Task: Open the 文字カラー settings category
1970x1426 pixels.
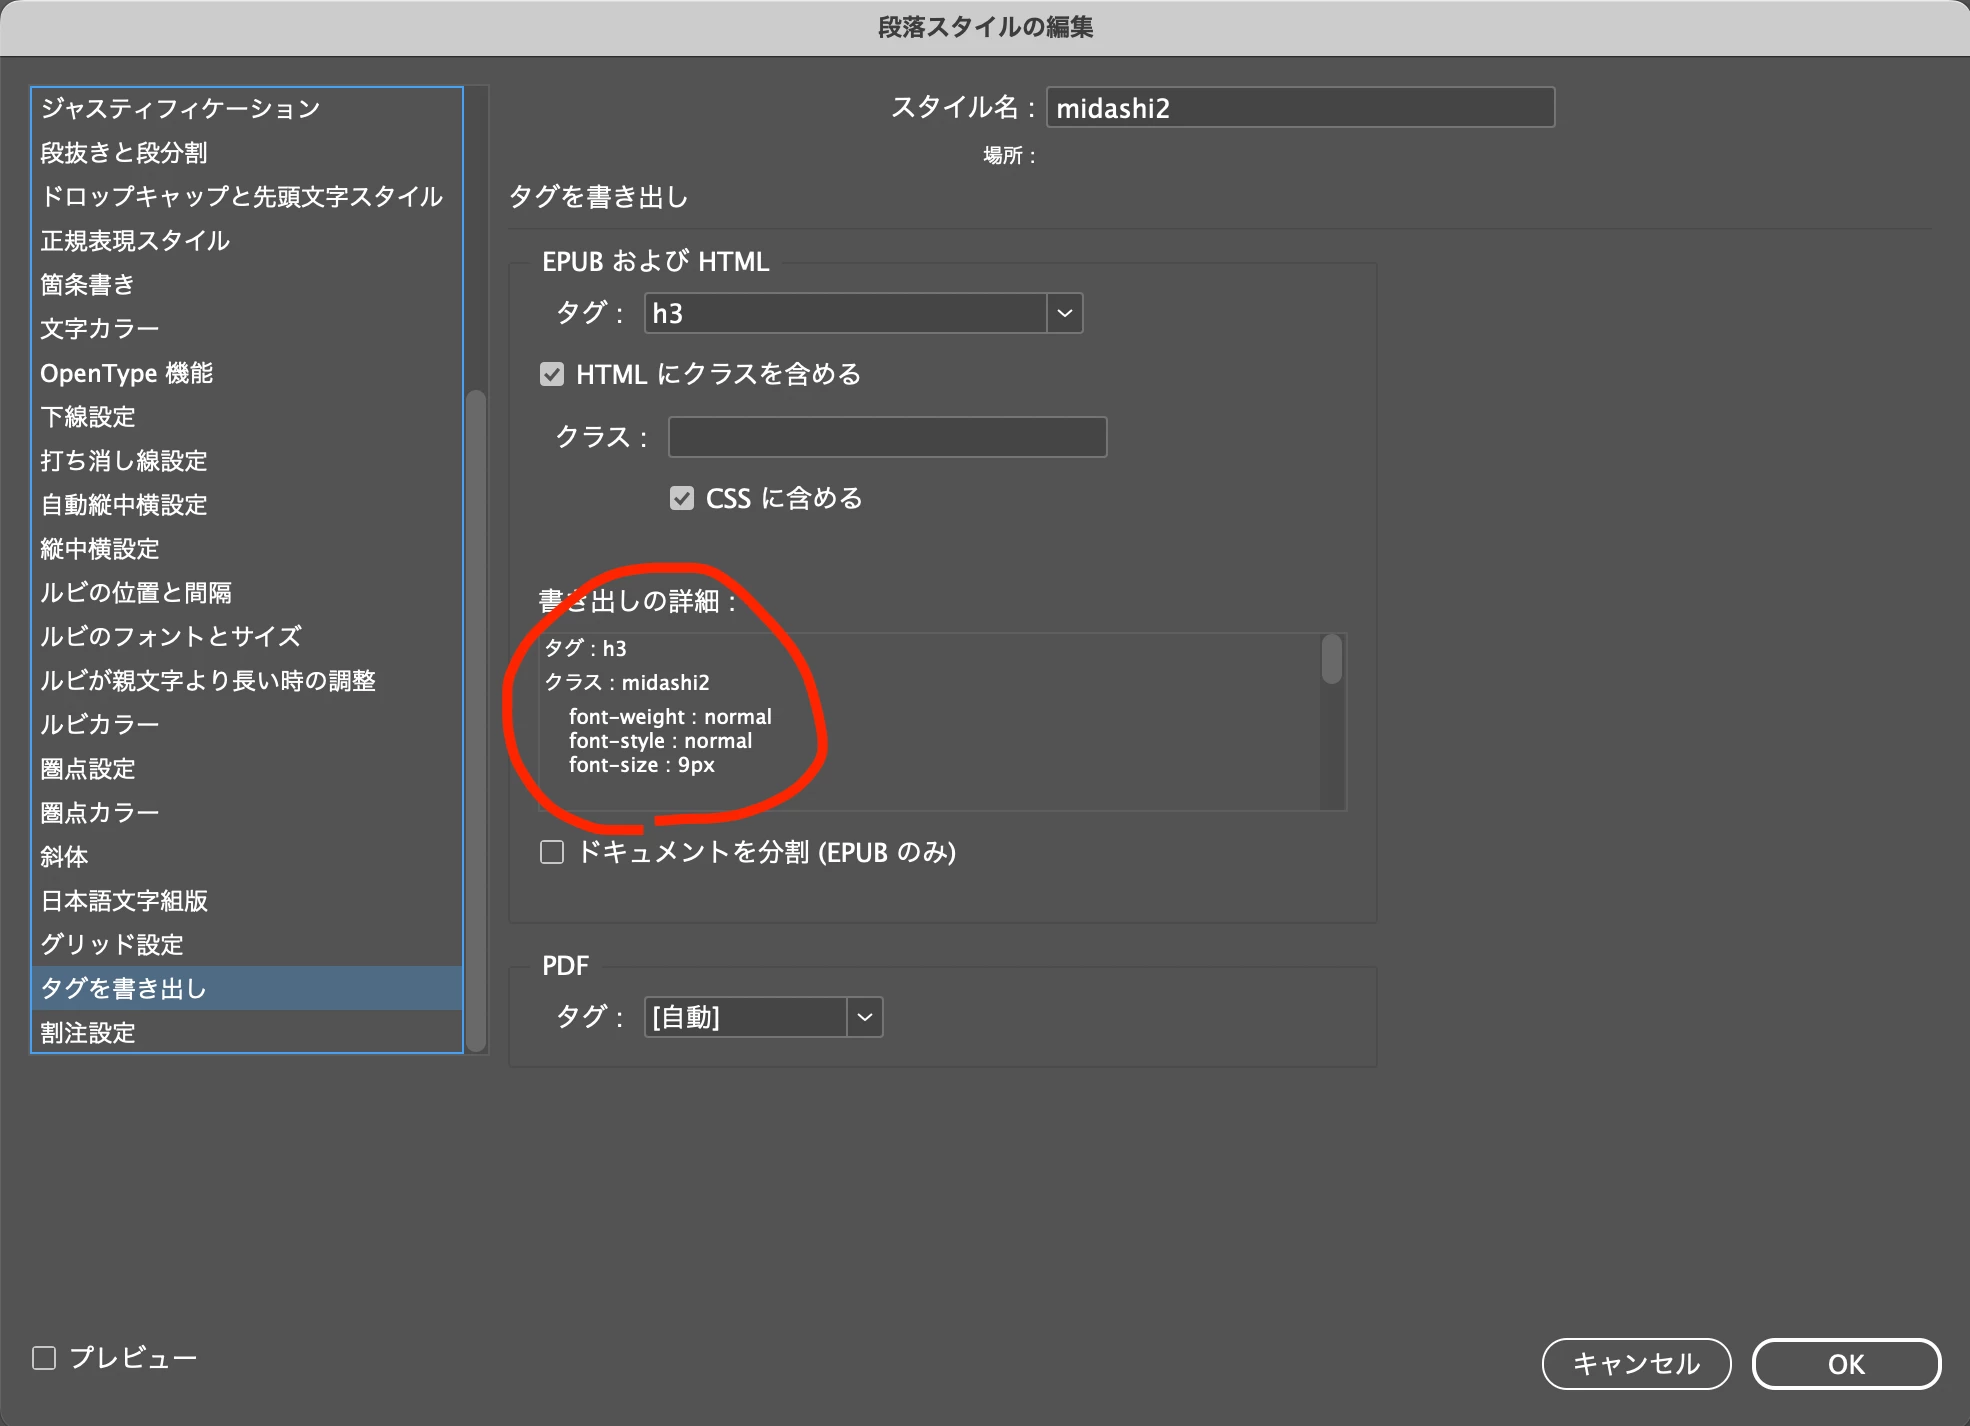Action: point(100,328)
